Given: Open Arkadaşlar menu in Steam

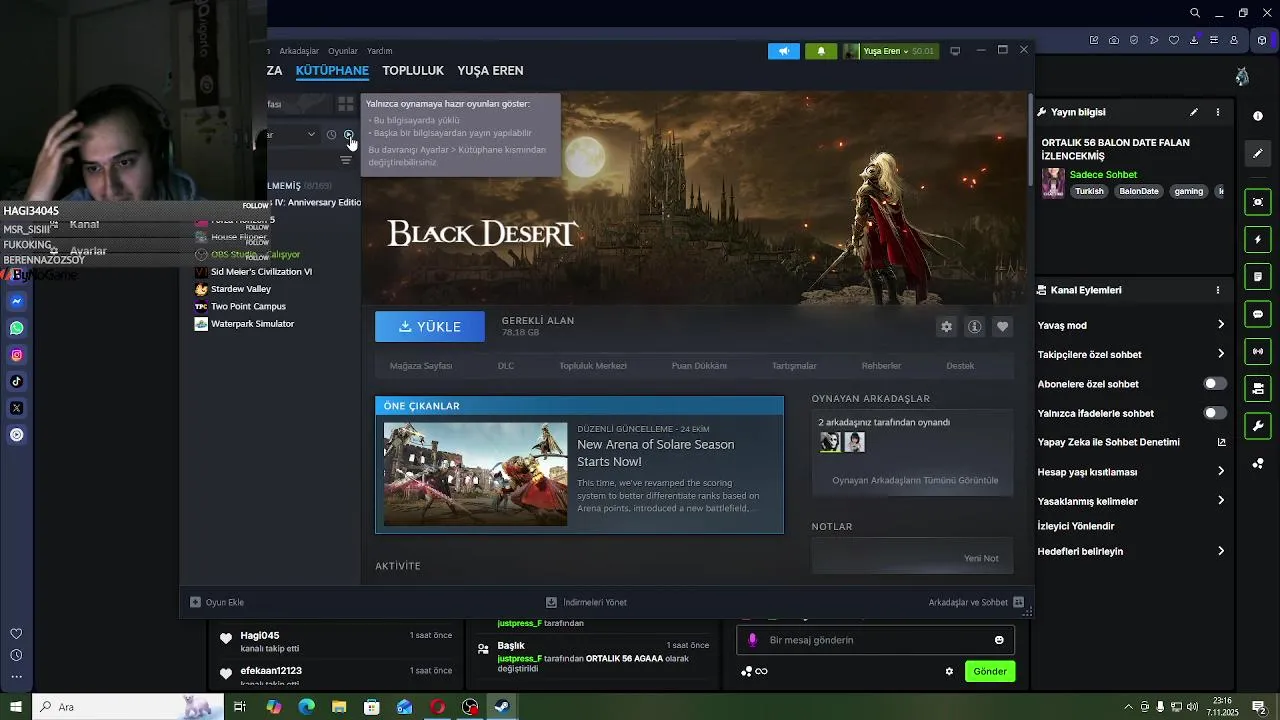Looking at the screenshot, I should coord(299,51).
